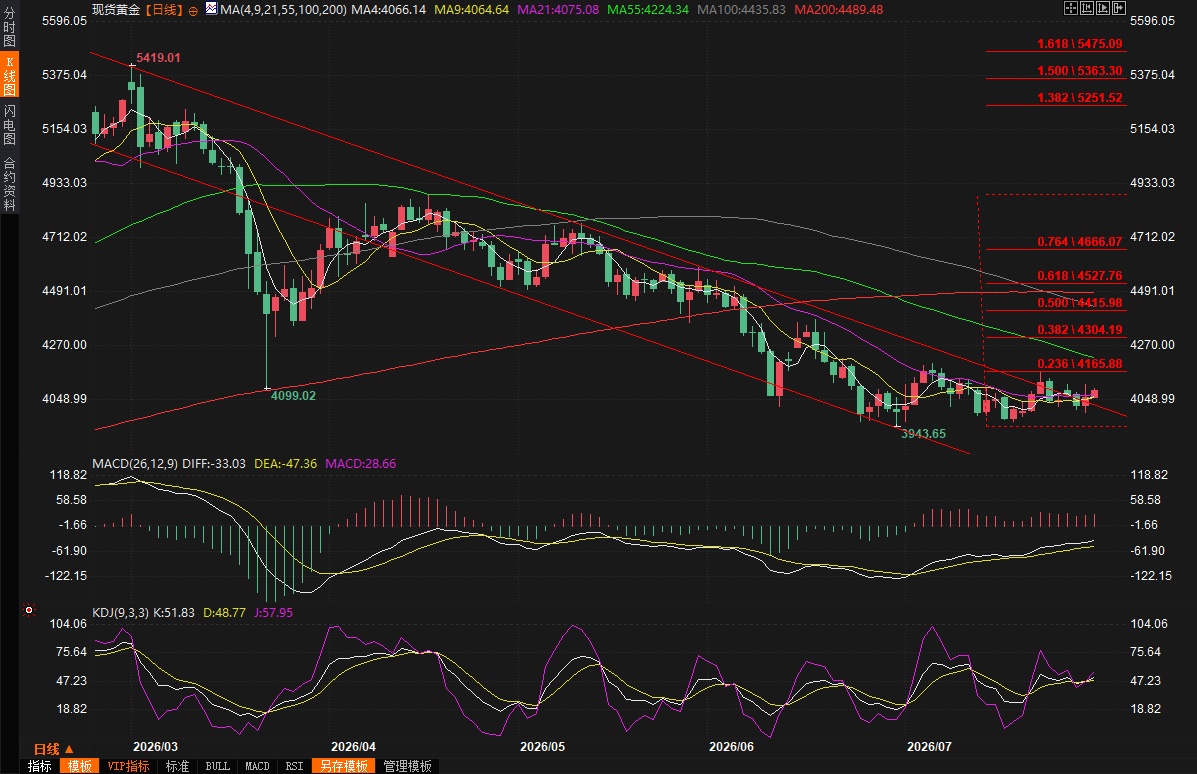Click the D:48.77 value
Image resolution: width=1197 pixels, height=774 pixels.
(x=224, y=612)
